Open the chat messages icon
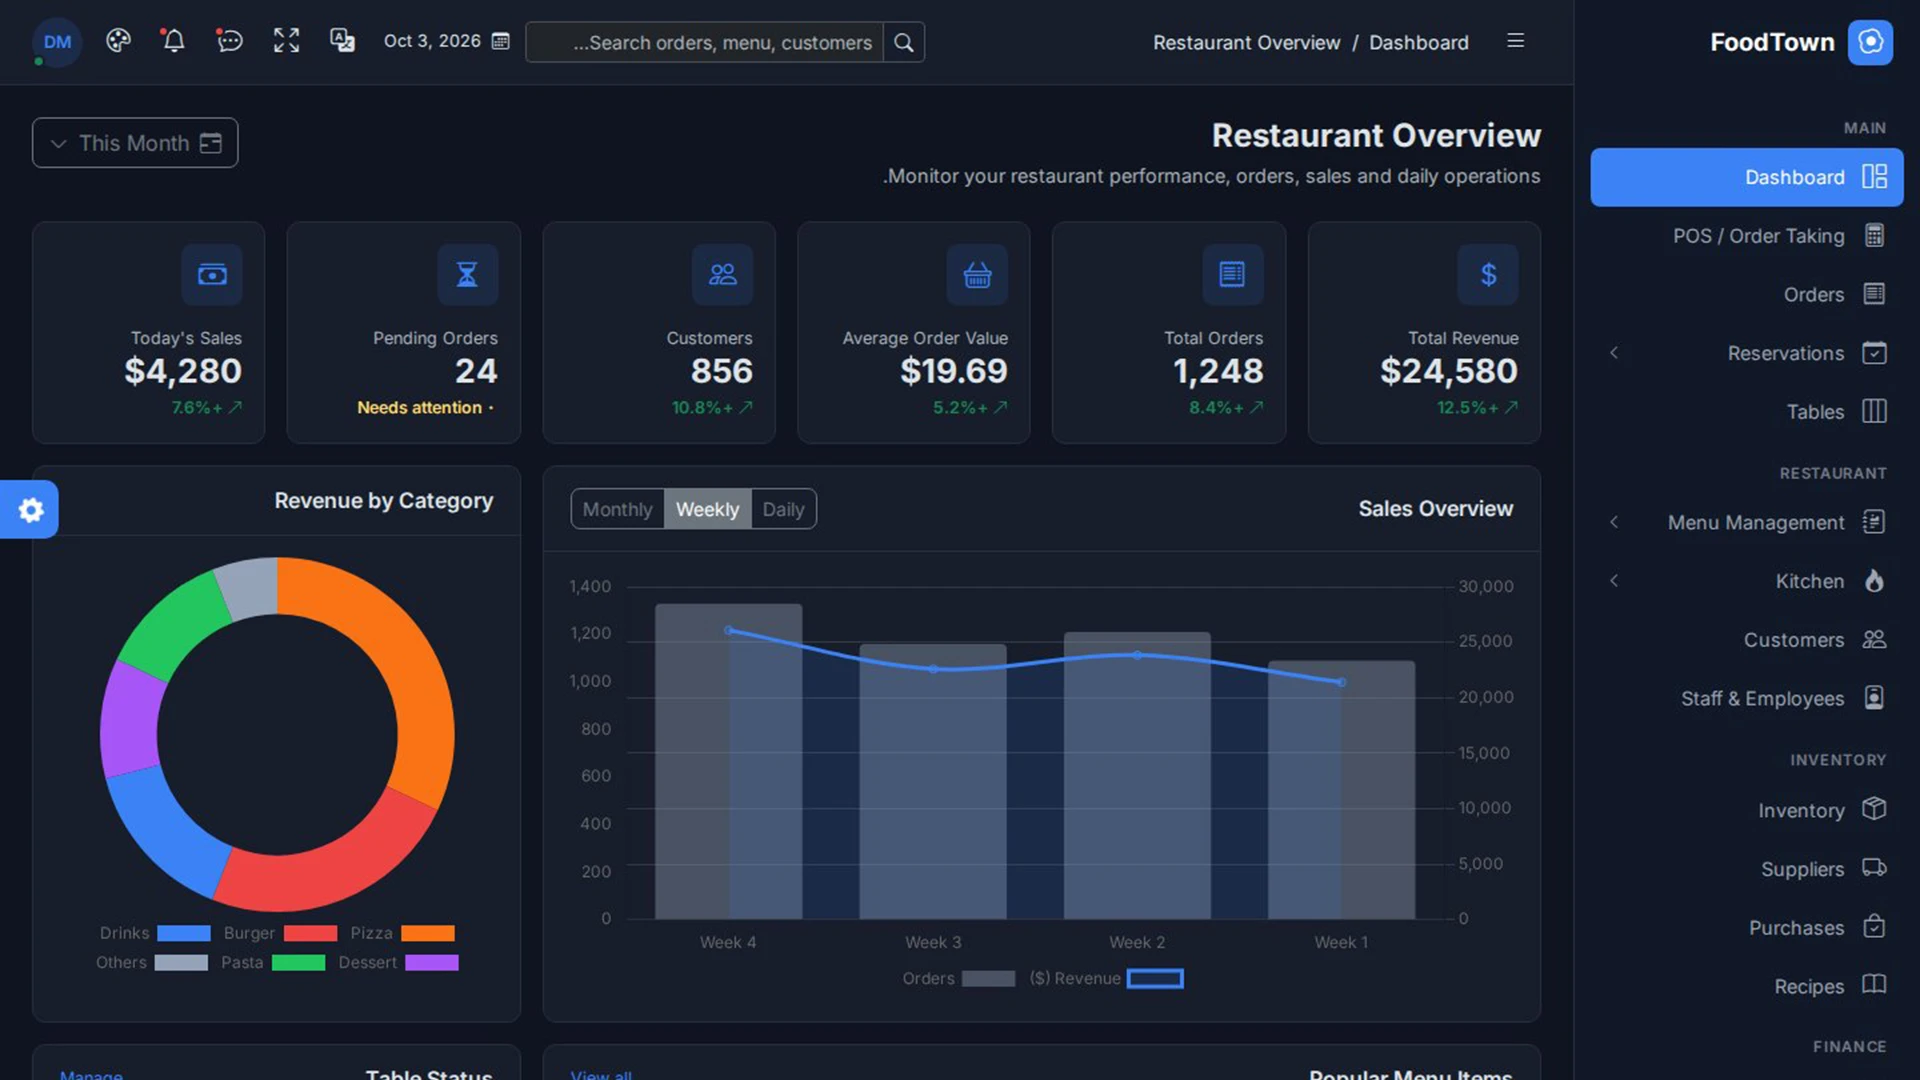 pos(229,41)
